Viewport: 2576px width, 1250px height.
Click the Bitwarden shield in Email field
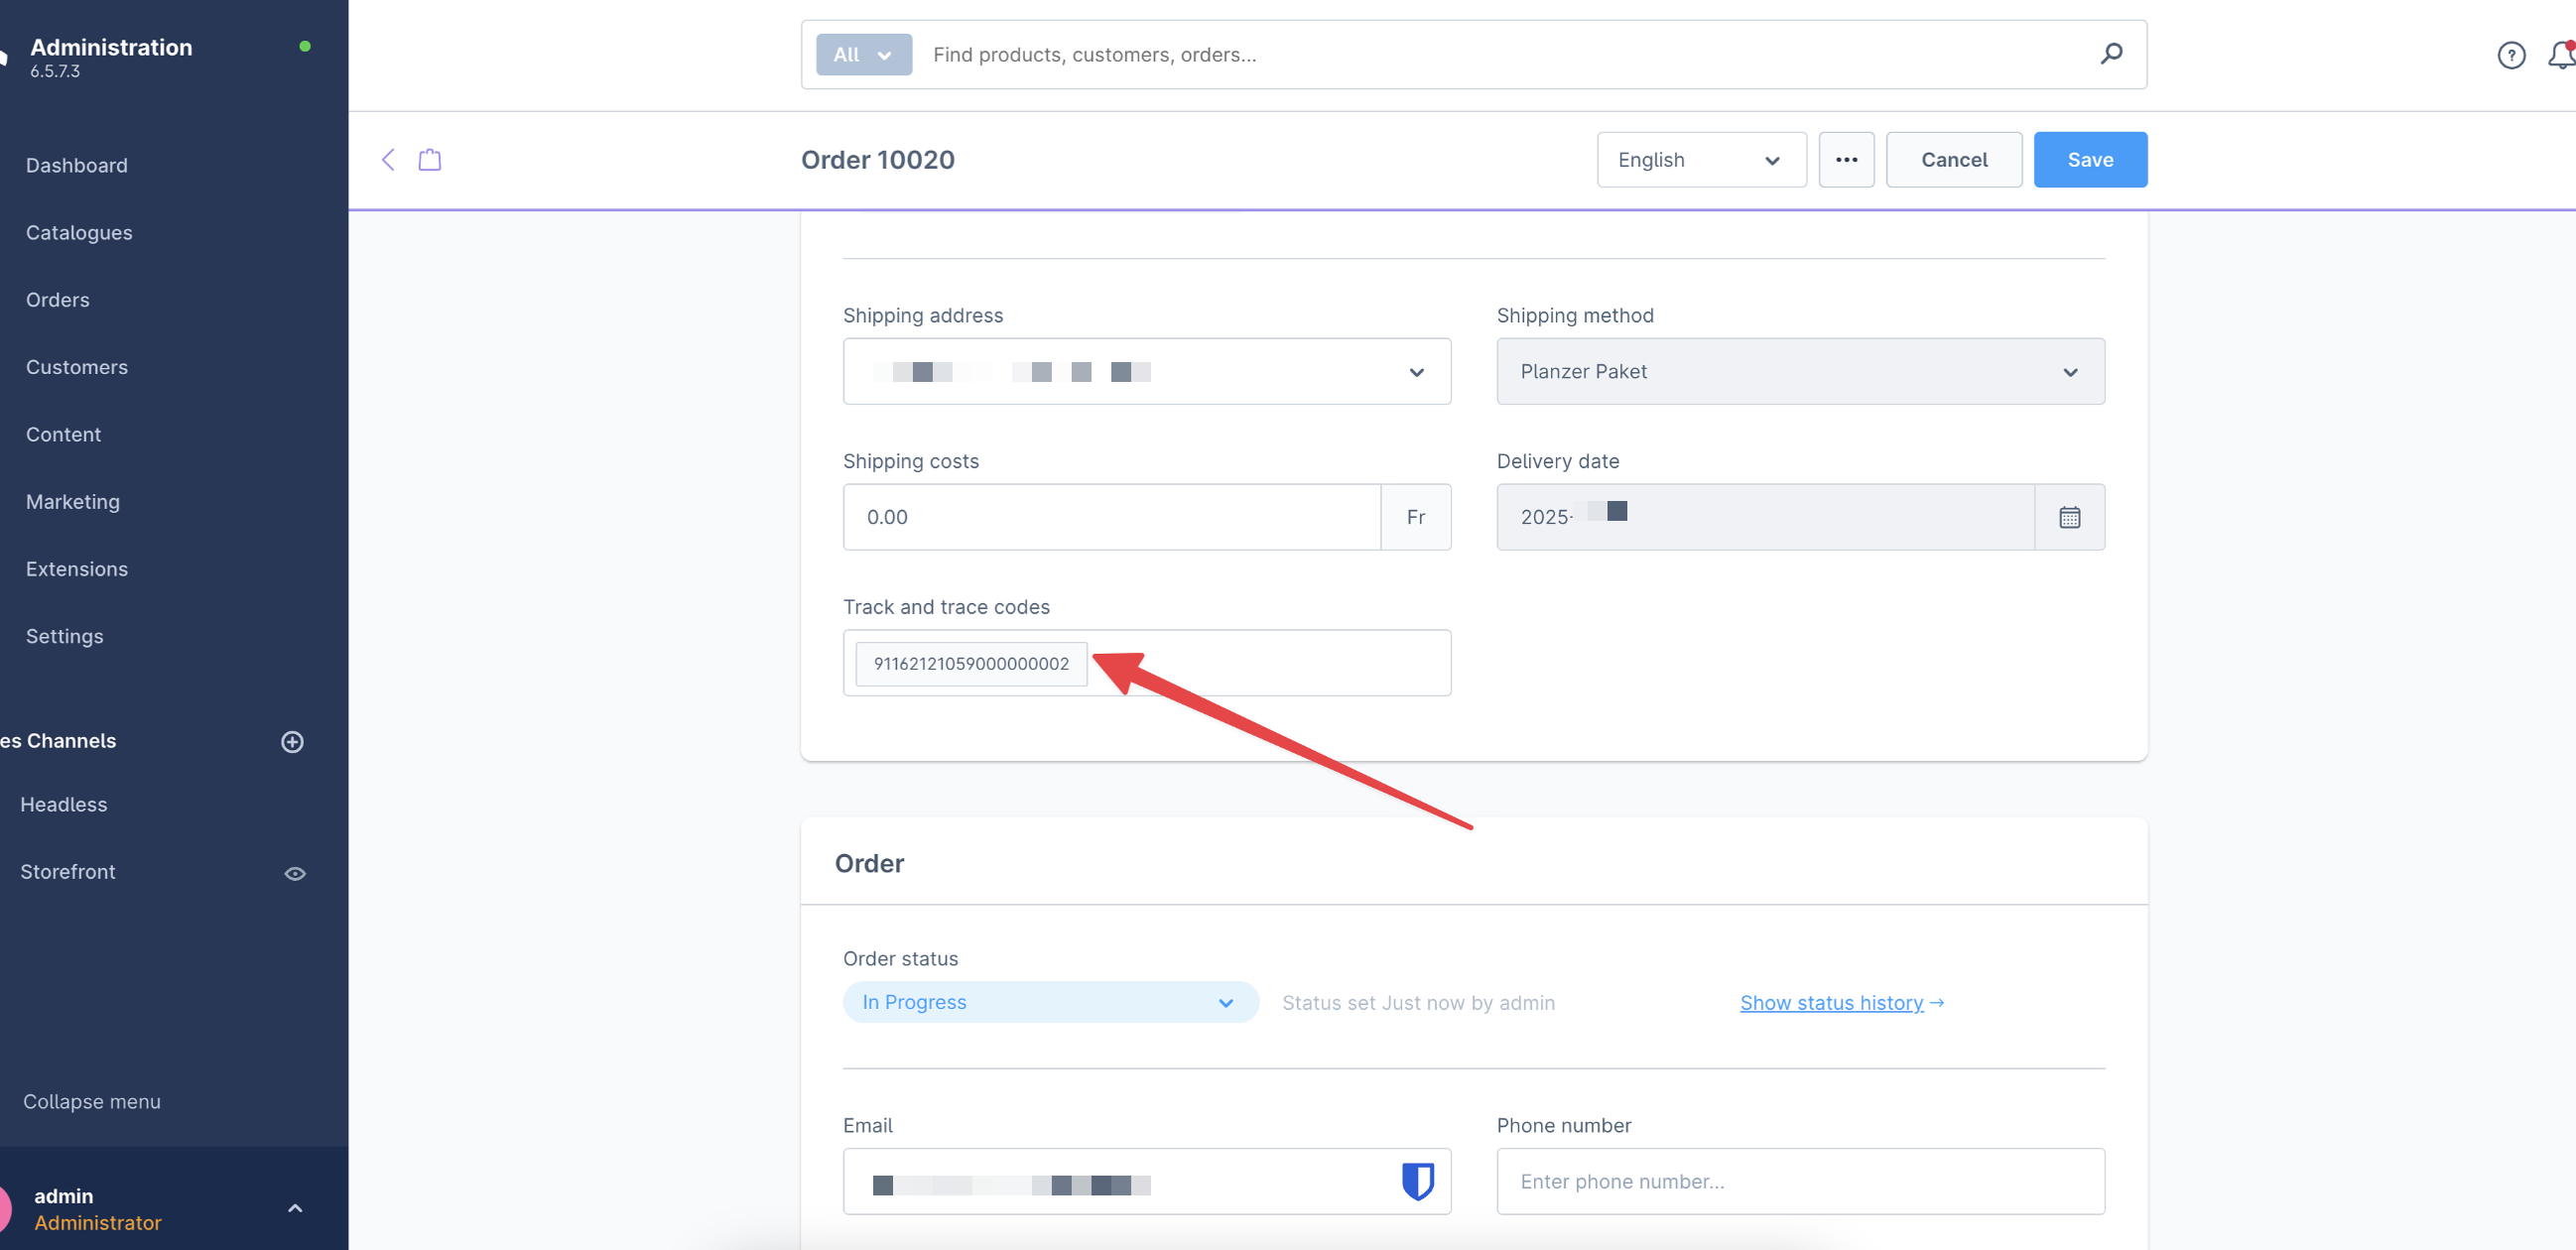1417,1181
